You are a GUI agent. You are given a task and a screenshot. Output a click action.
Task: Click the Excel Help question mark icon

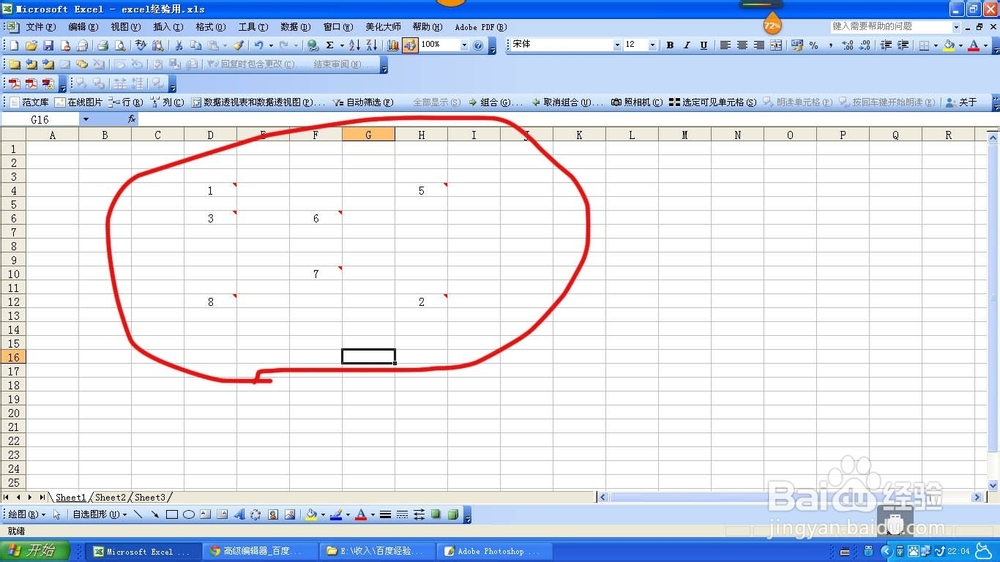tap(478, 45)
